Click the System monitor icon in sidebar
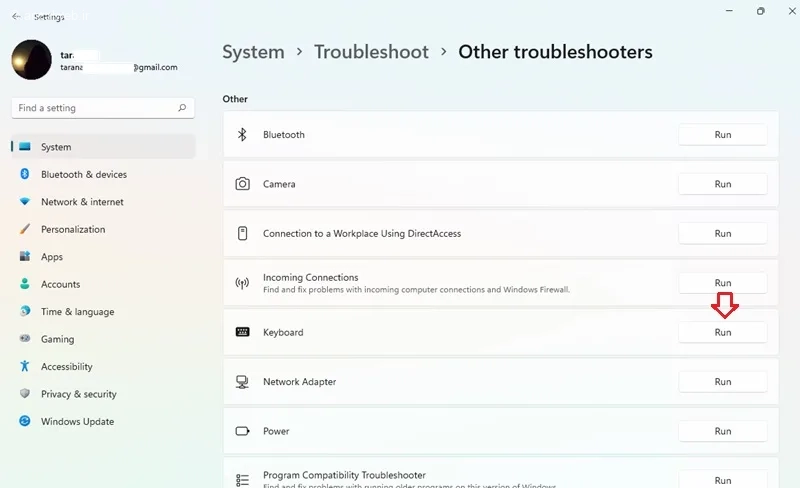800x488 pixels. 24,147
